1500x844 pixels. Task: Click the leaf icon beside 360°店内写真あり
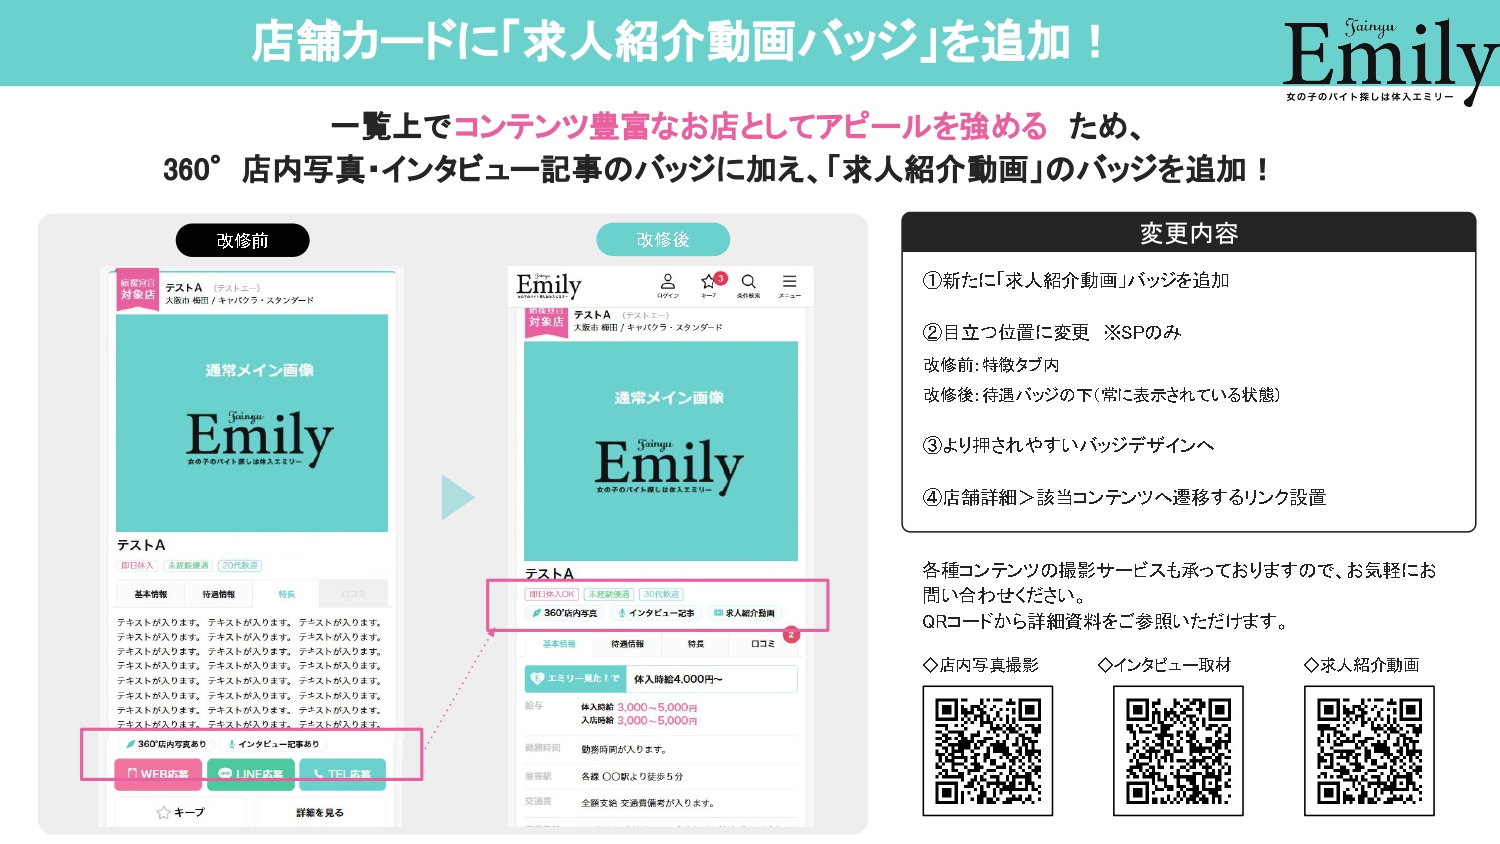(130, 744)
